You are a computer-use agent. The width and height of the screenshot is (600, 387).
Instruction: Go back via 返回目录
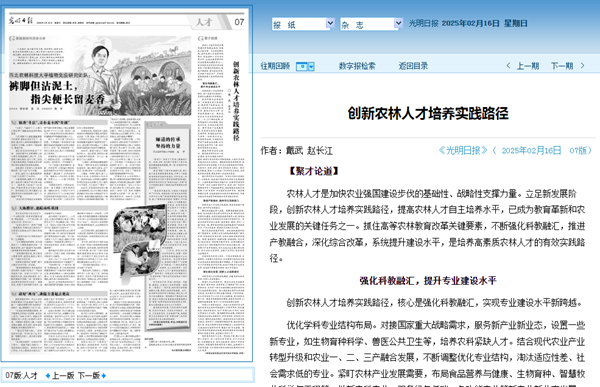coord(413,66)
